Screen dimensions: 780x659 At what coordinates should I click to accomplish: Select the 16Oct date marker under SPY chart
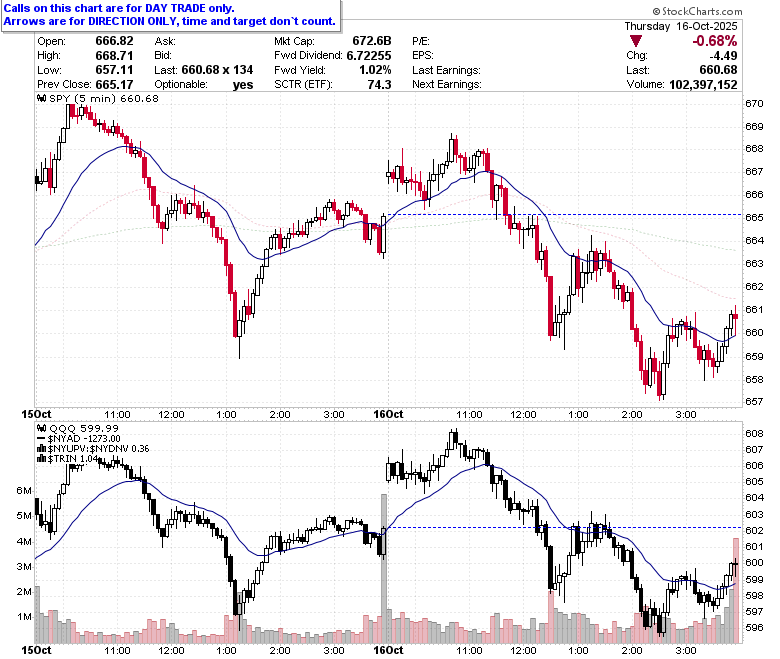click(388, 414)
